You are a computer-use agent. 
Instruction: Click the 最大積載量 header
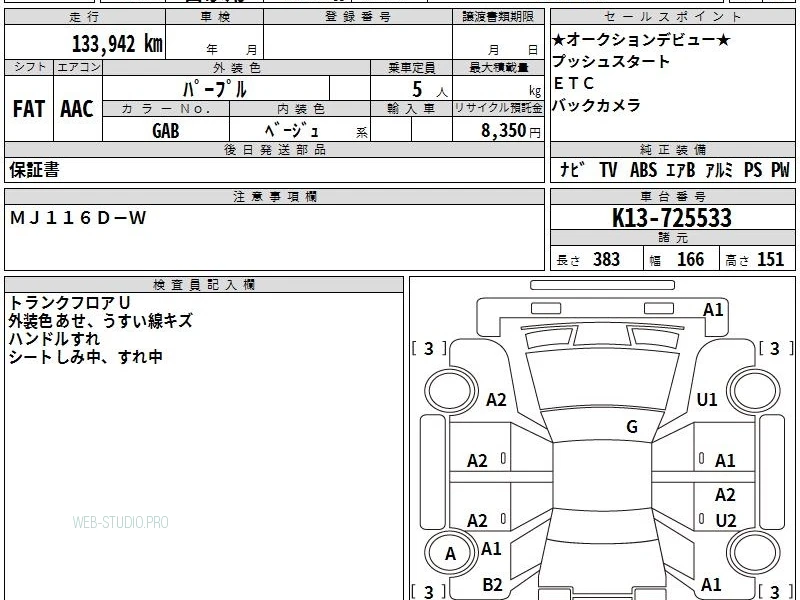[x=498, y=67]
